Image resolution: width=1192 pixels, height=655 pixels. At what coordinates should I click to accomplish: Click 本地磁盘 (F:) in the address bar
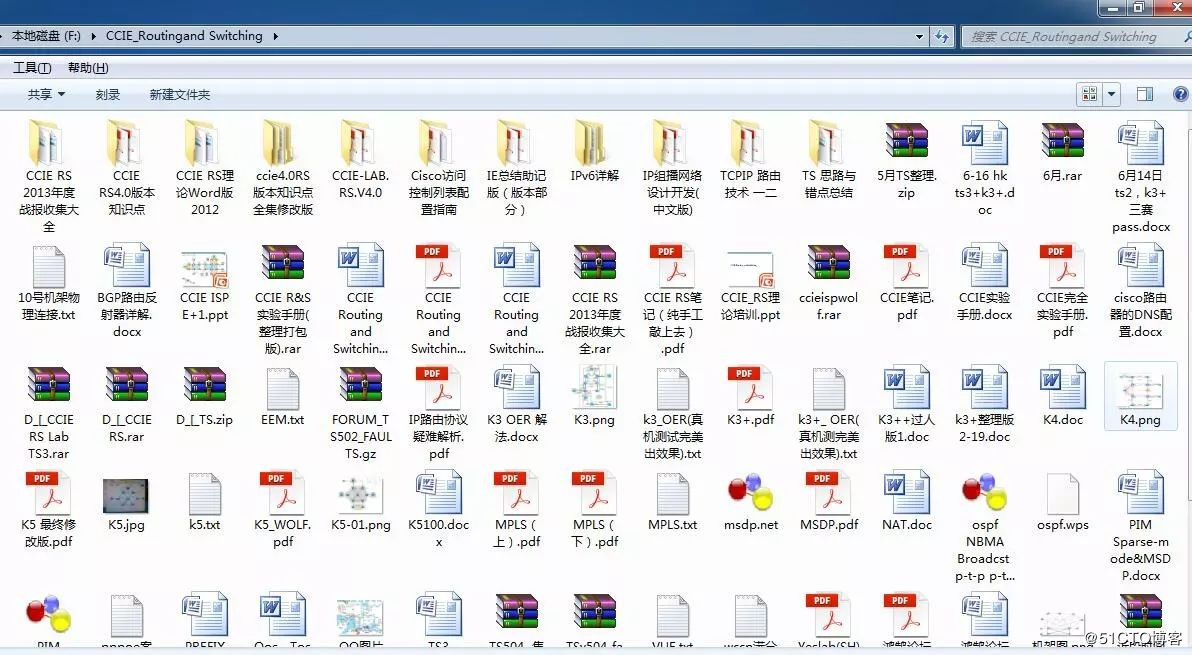tap(46, 36)
